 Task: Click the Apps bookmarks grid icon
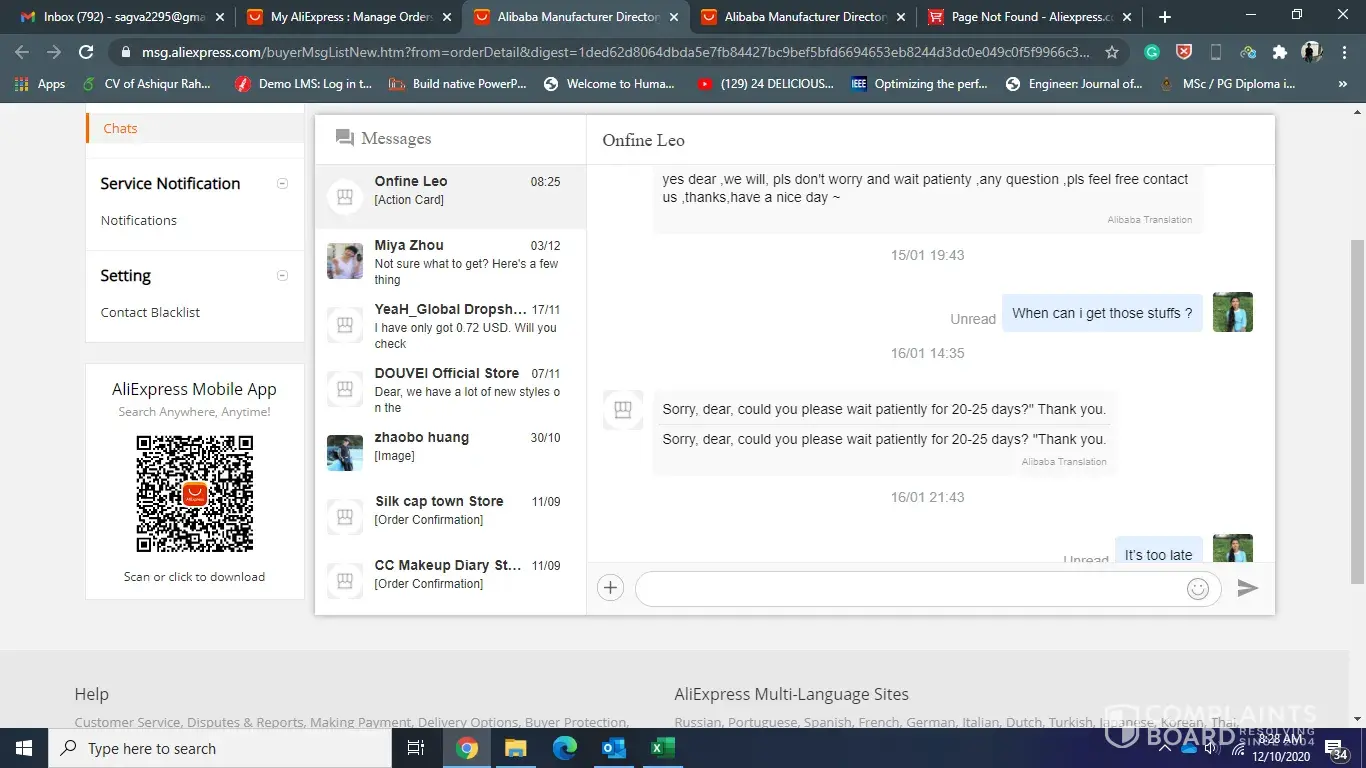pyautogui.click(x=22, y=84)
